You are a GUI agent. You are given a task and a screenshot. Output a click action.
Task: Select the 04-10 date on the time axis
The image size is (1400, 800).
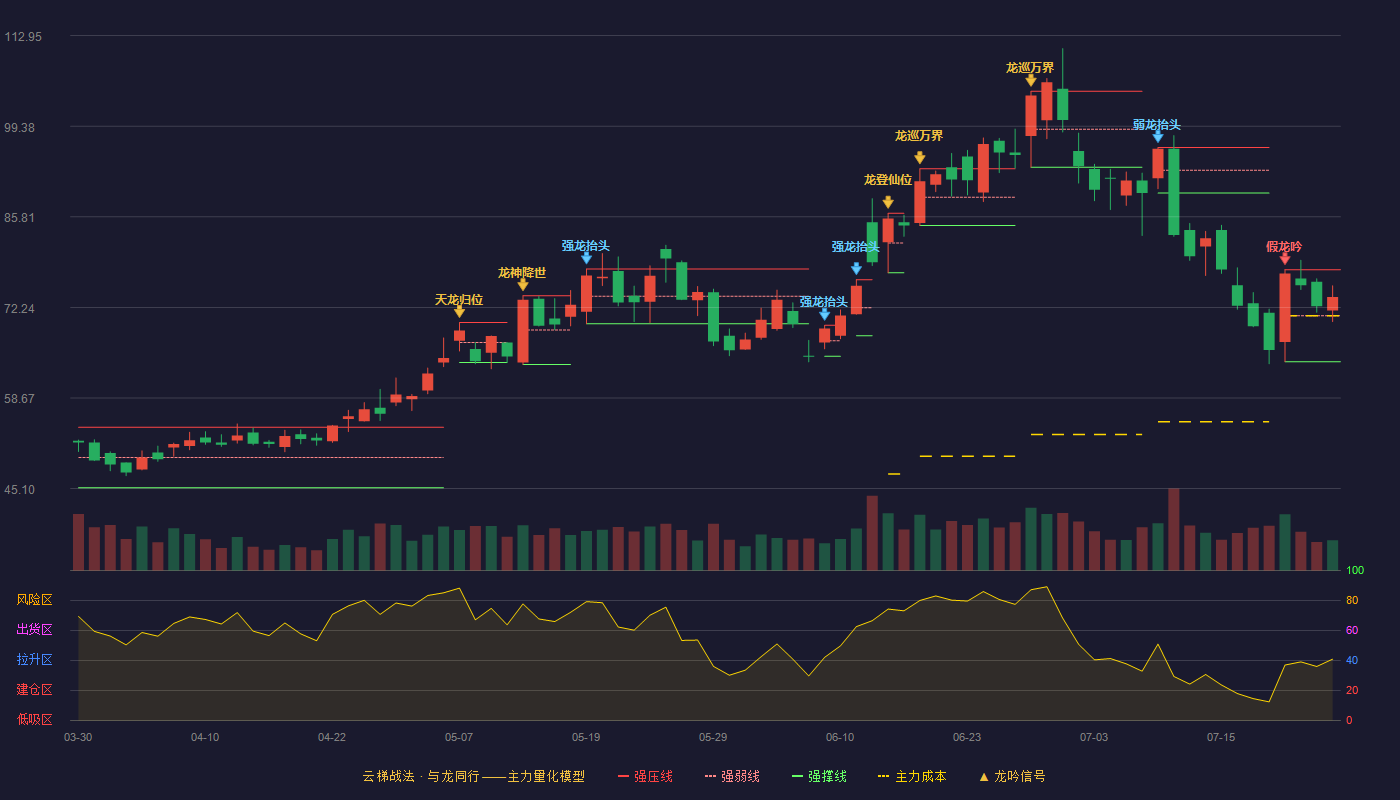(205, 737)
